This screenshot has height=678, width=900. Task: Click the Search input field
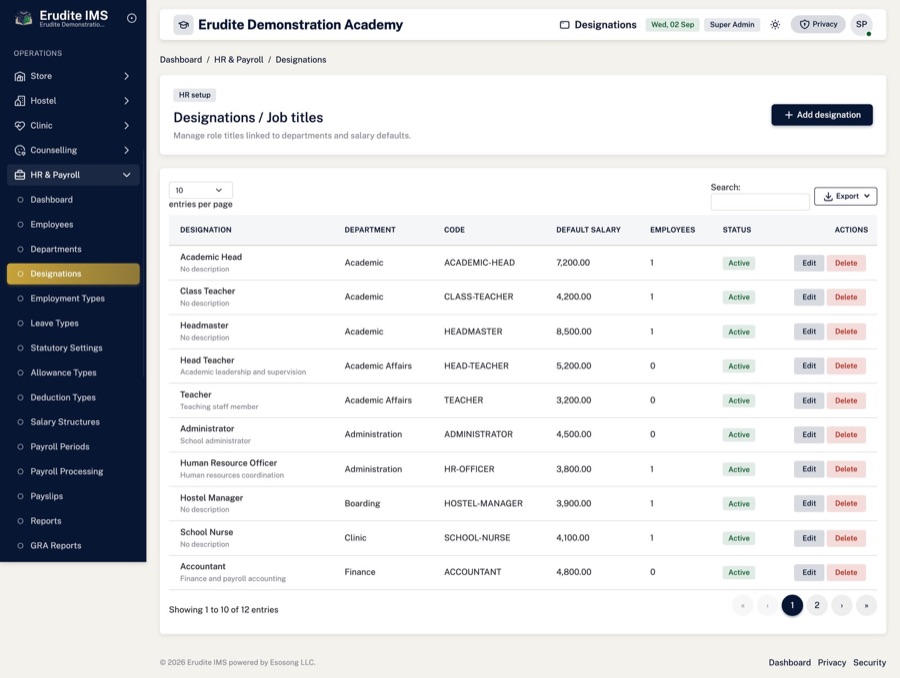(x=760, y=202)
